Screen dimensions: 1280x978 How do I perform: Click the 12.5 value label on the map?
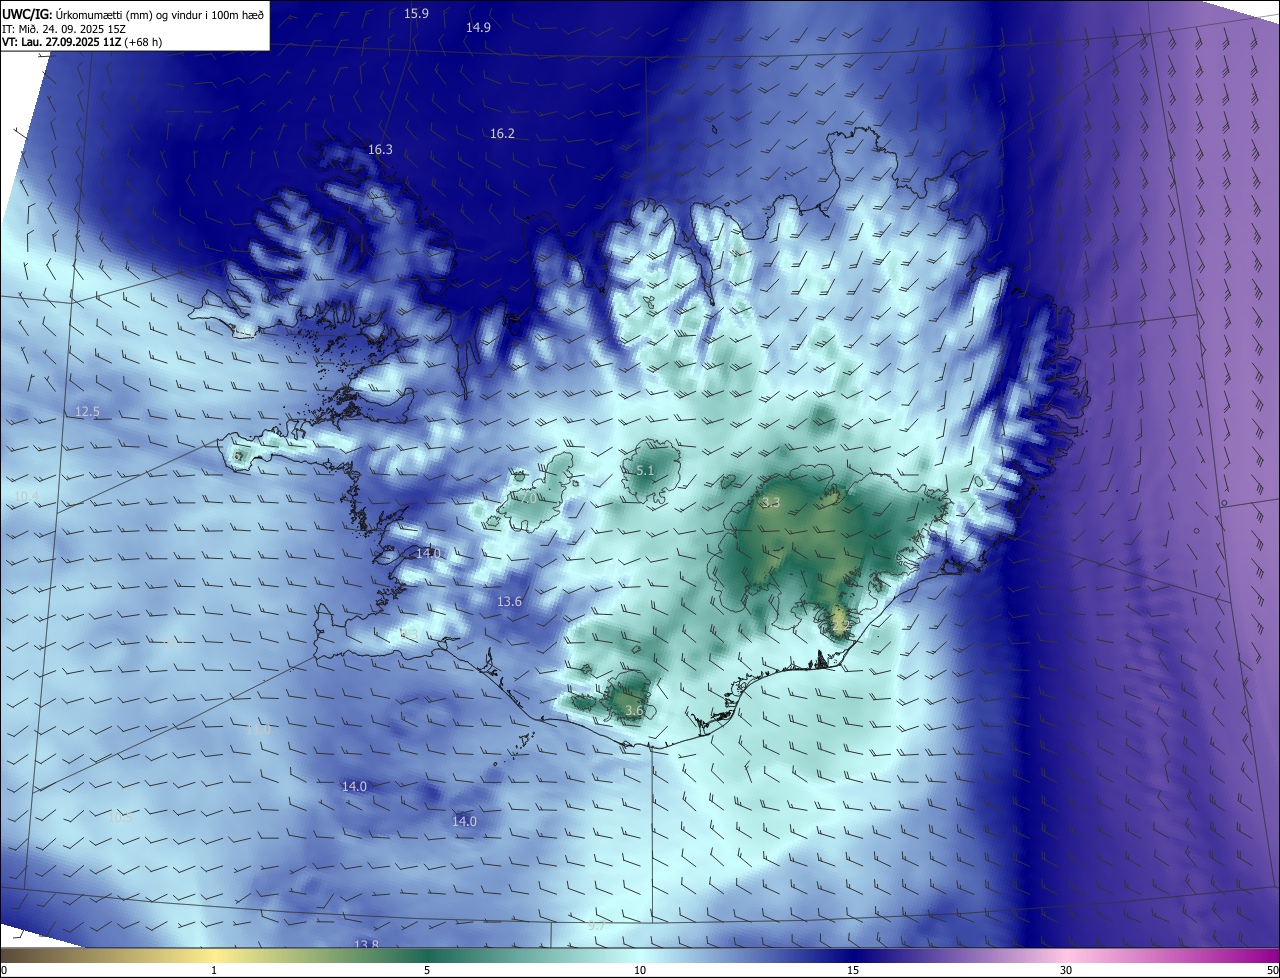[87, 411]
